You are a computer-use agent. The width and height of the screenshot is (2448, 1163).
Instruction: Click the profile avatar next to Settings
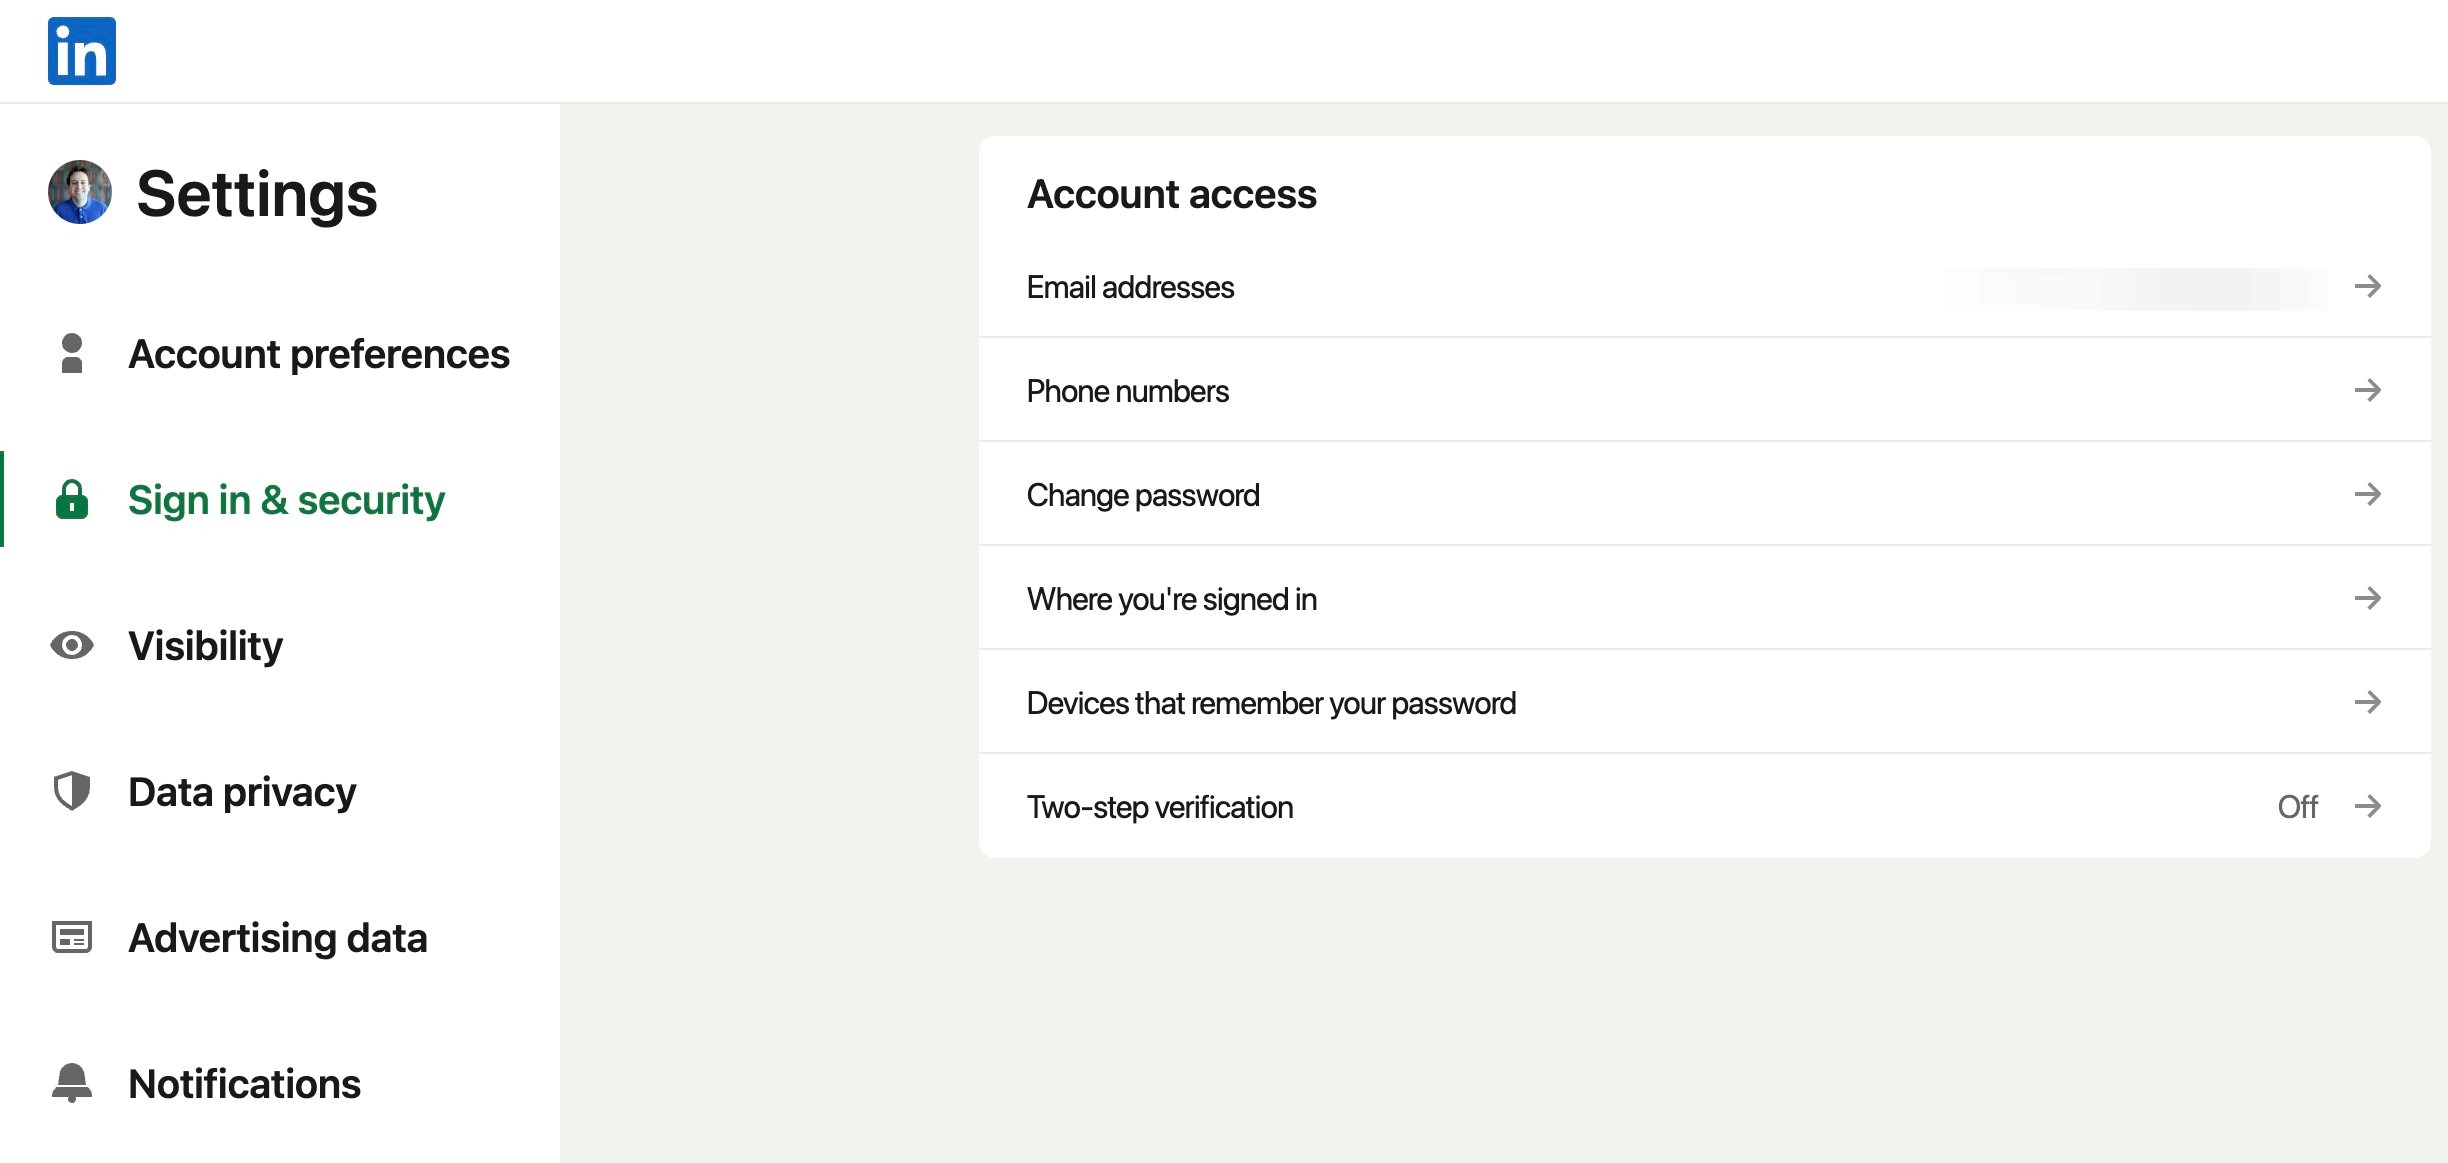tap(80, 192)
